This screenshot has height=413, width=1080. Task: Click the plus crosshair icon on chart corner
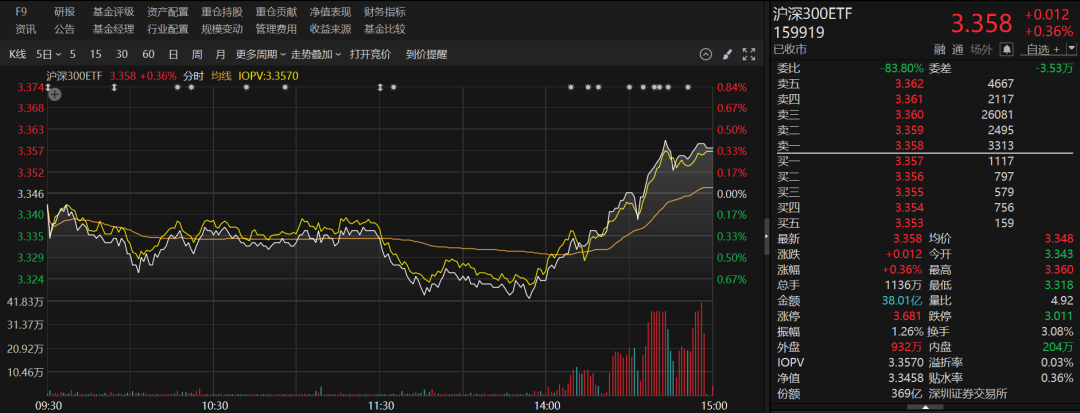(55, 95)
